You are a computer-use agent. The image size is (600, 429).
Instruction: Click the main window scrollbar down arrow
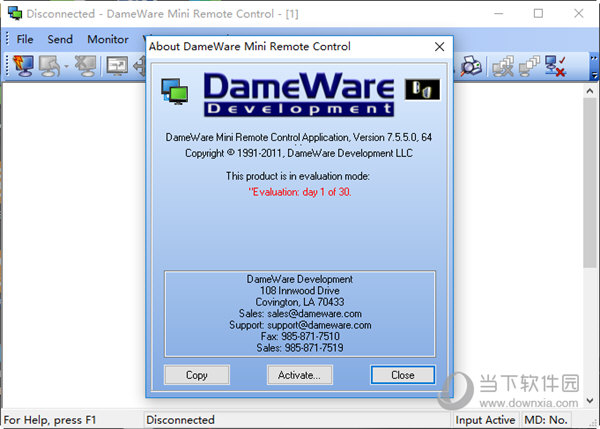[590, 401]
